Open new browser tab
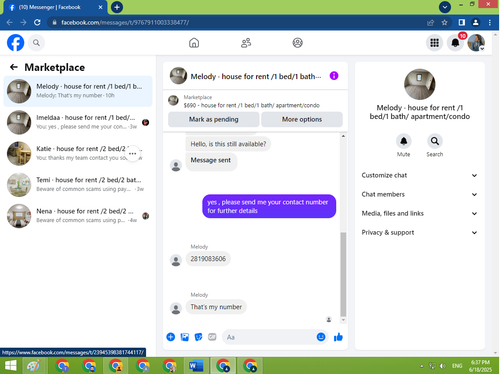 pyautogui.click(x=117, y=7)
